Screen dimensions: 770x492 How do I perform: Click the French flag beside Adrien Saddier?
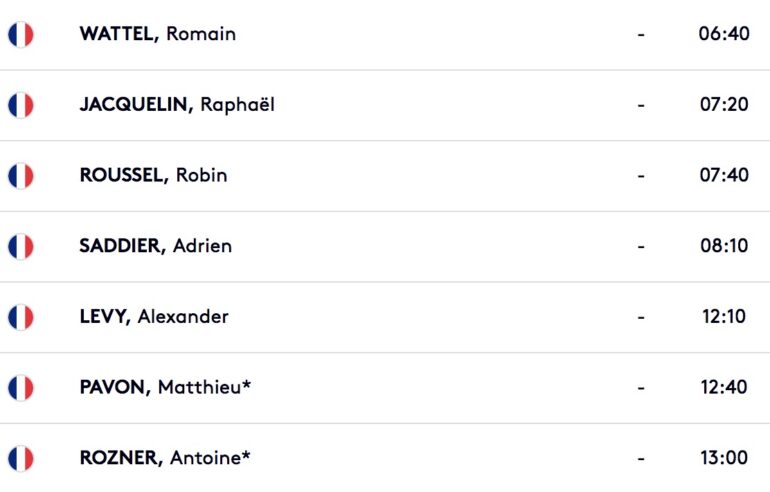[20, 246]
